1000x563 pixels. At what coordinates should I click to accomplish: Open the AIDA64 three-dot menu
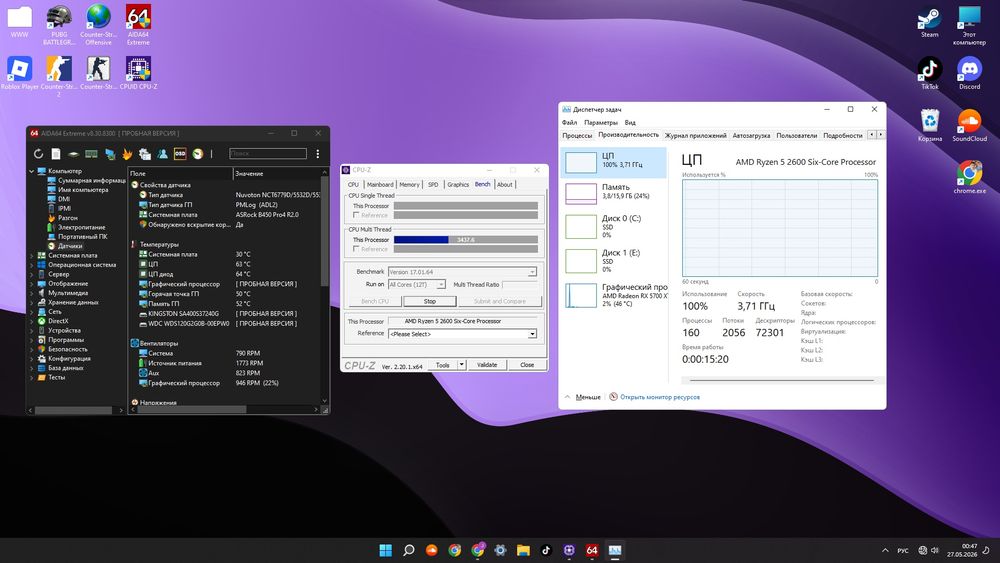point(318,154)
